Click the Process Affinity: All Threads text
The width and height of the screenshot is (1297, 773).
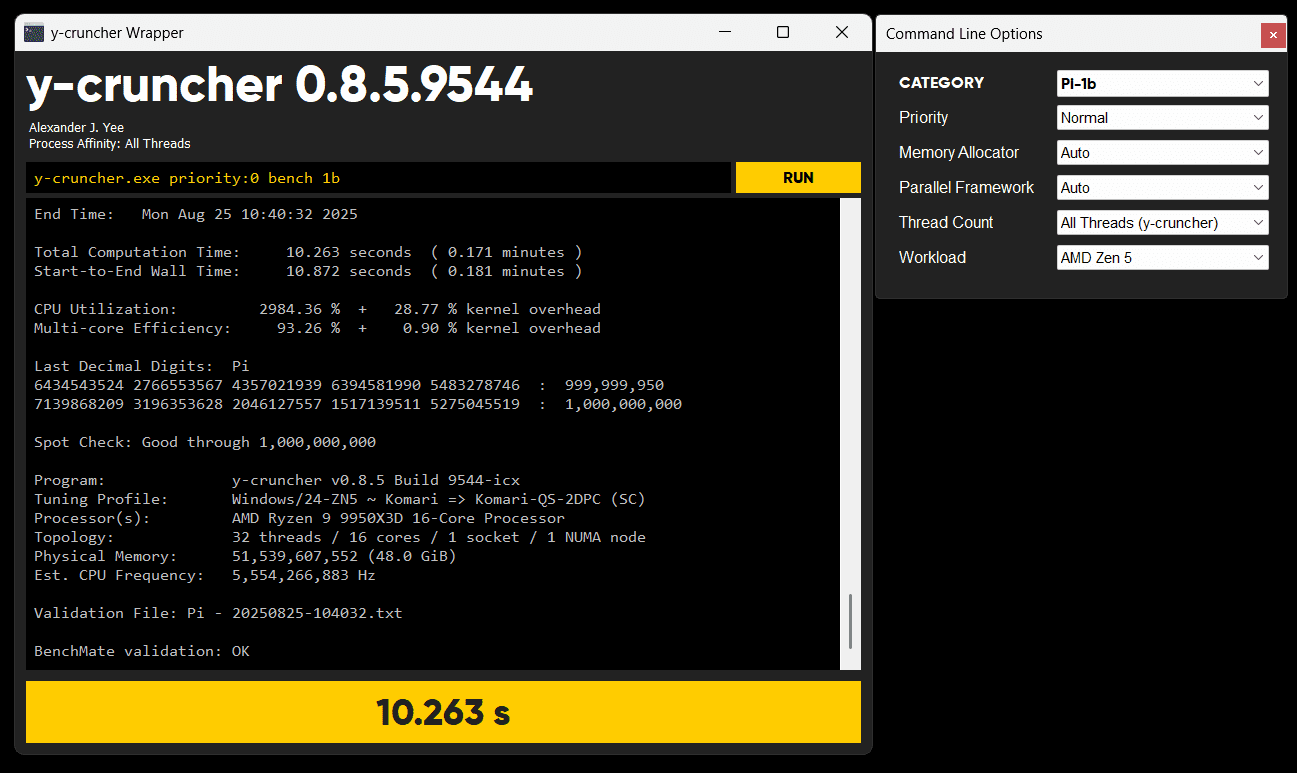110,144
